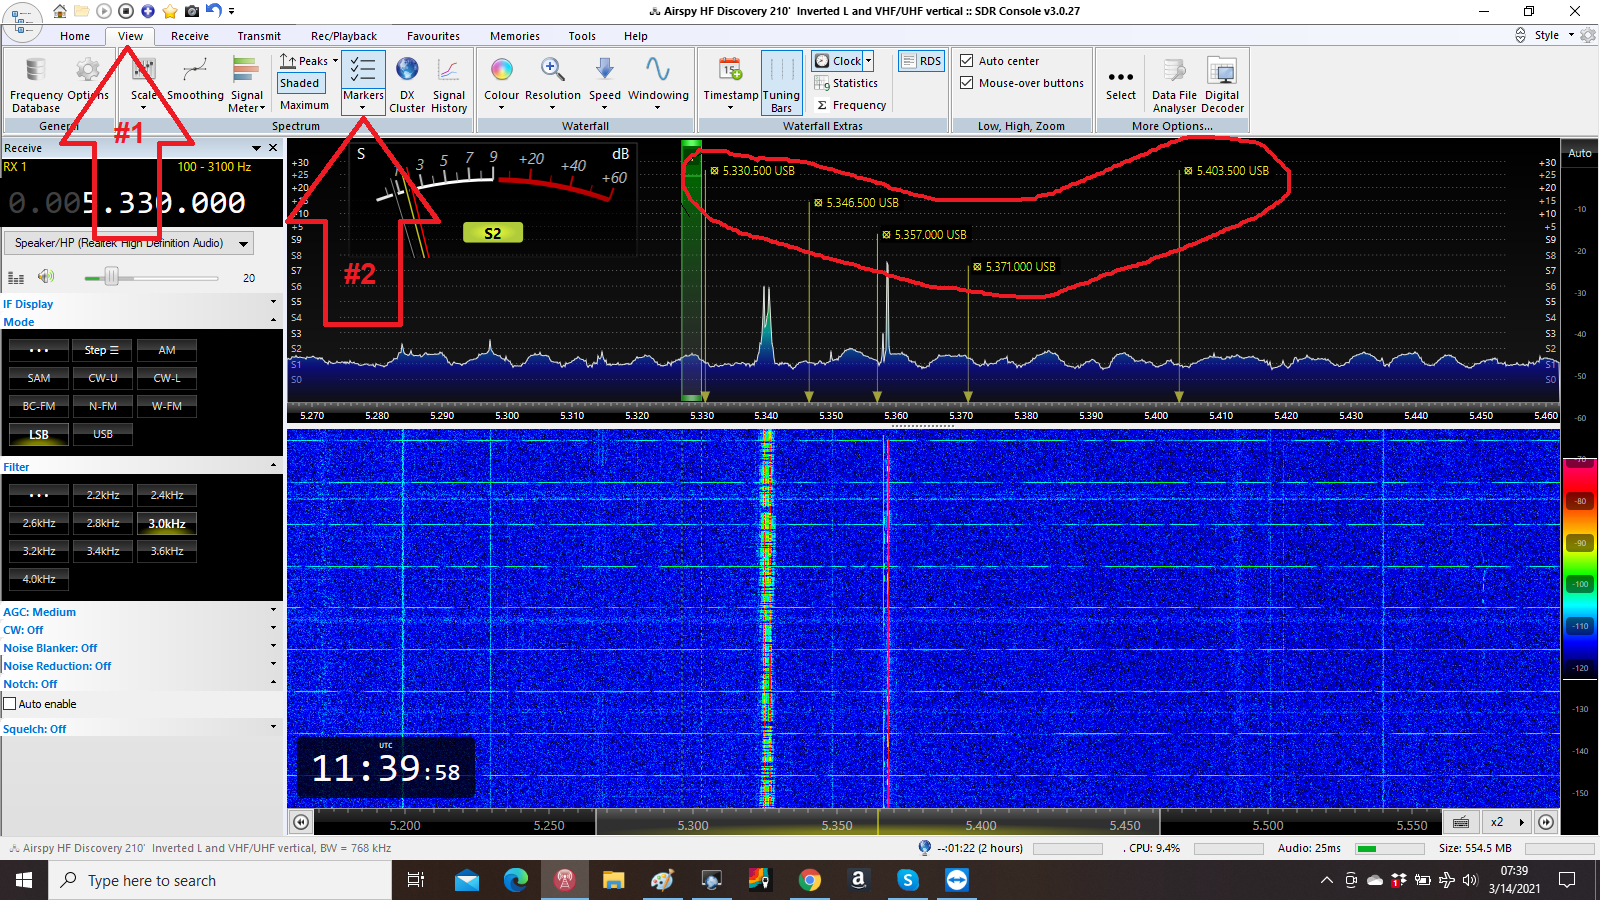The height and width of the screenshot is (900, 1600).
Task: Click the Frequency Database icon
Action: pos(36,72)
